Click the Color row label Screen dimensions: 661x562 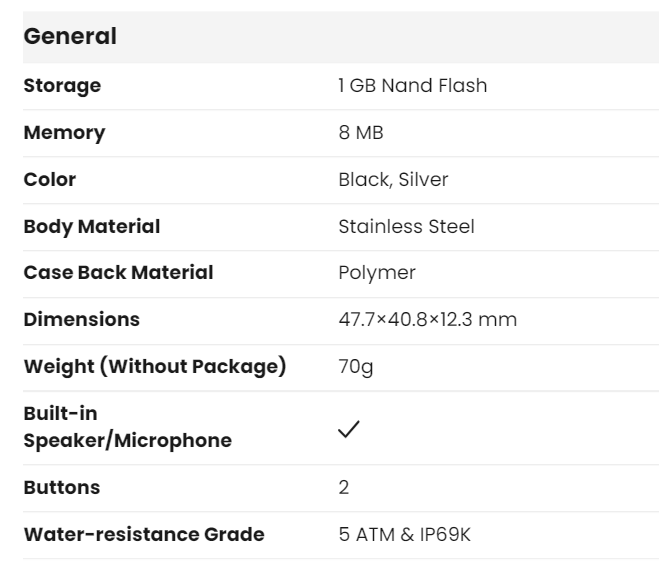pos(50,180)
